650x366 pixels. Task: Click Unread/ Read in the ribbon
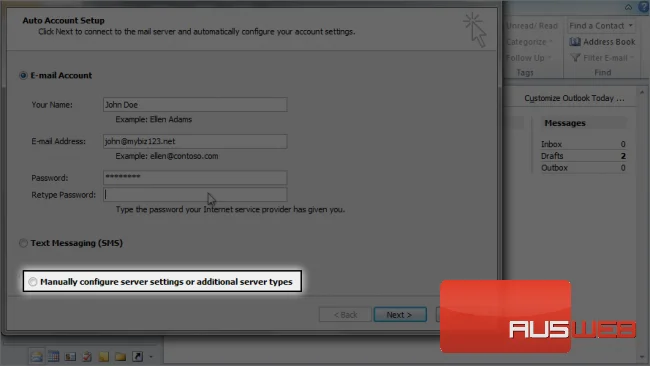pyautogui.click(x=532, y=26)
